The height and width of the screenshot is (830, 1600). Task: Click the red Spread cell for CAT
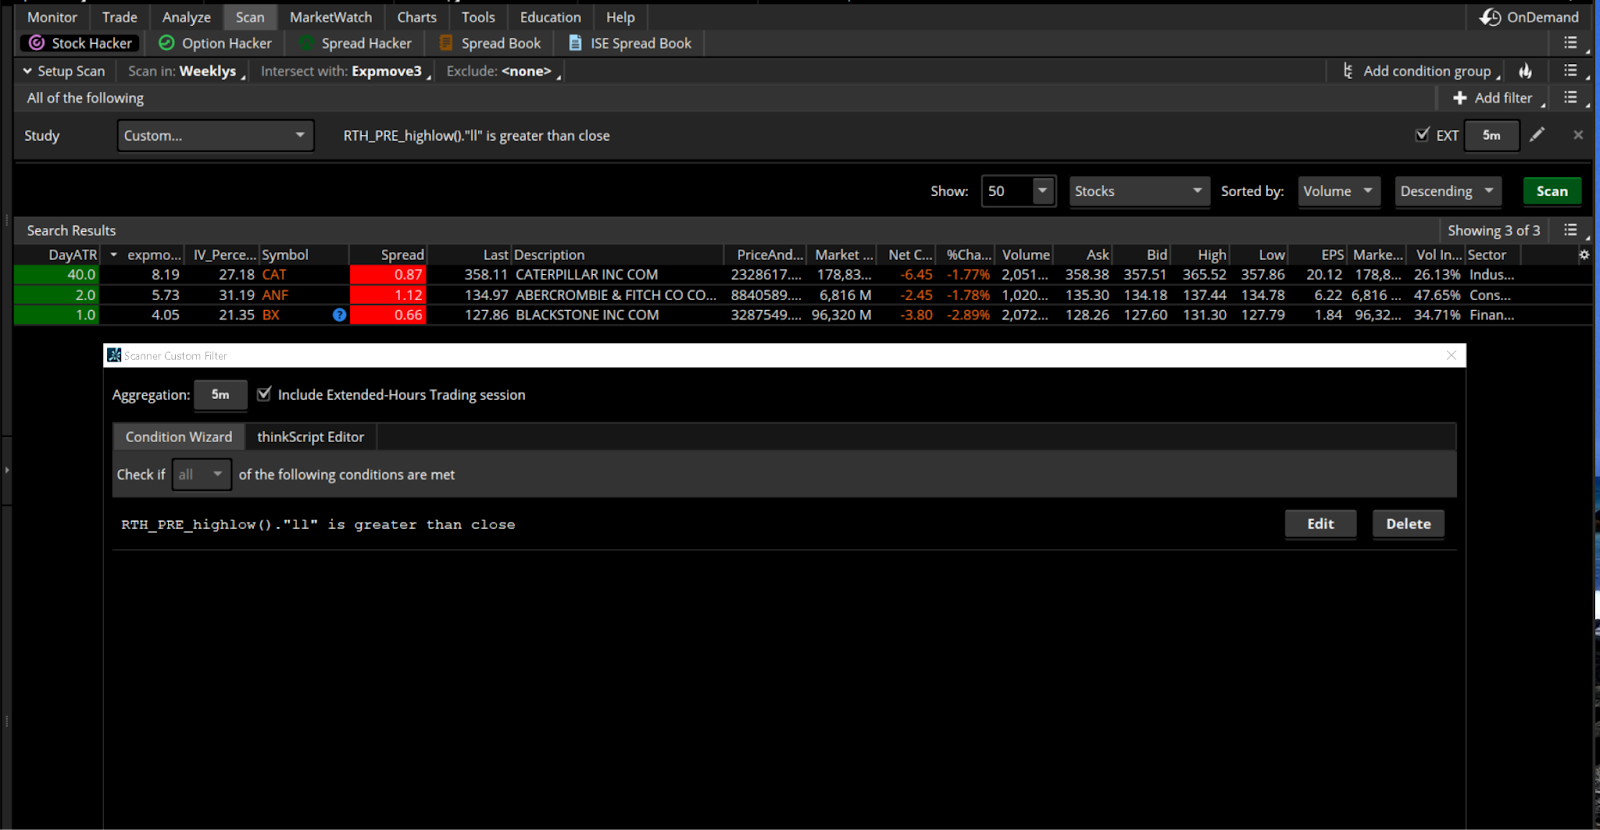coord(388,275)
